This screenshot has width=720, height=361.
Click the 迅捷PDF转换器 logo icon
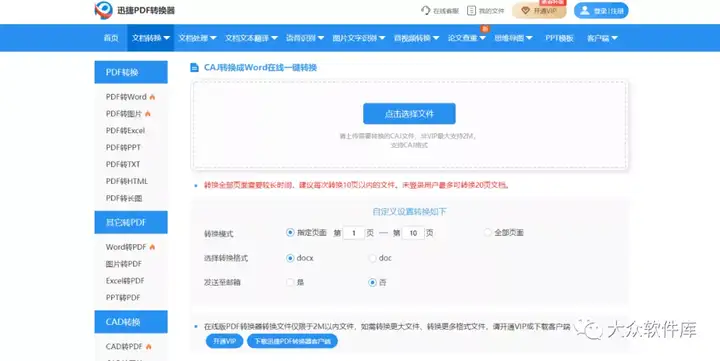[103, 10]
